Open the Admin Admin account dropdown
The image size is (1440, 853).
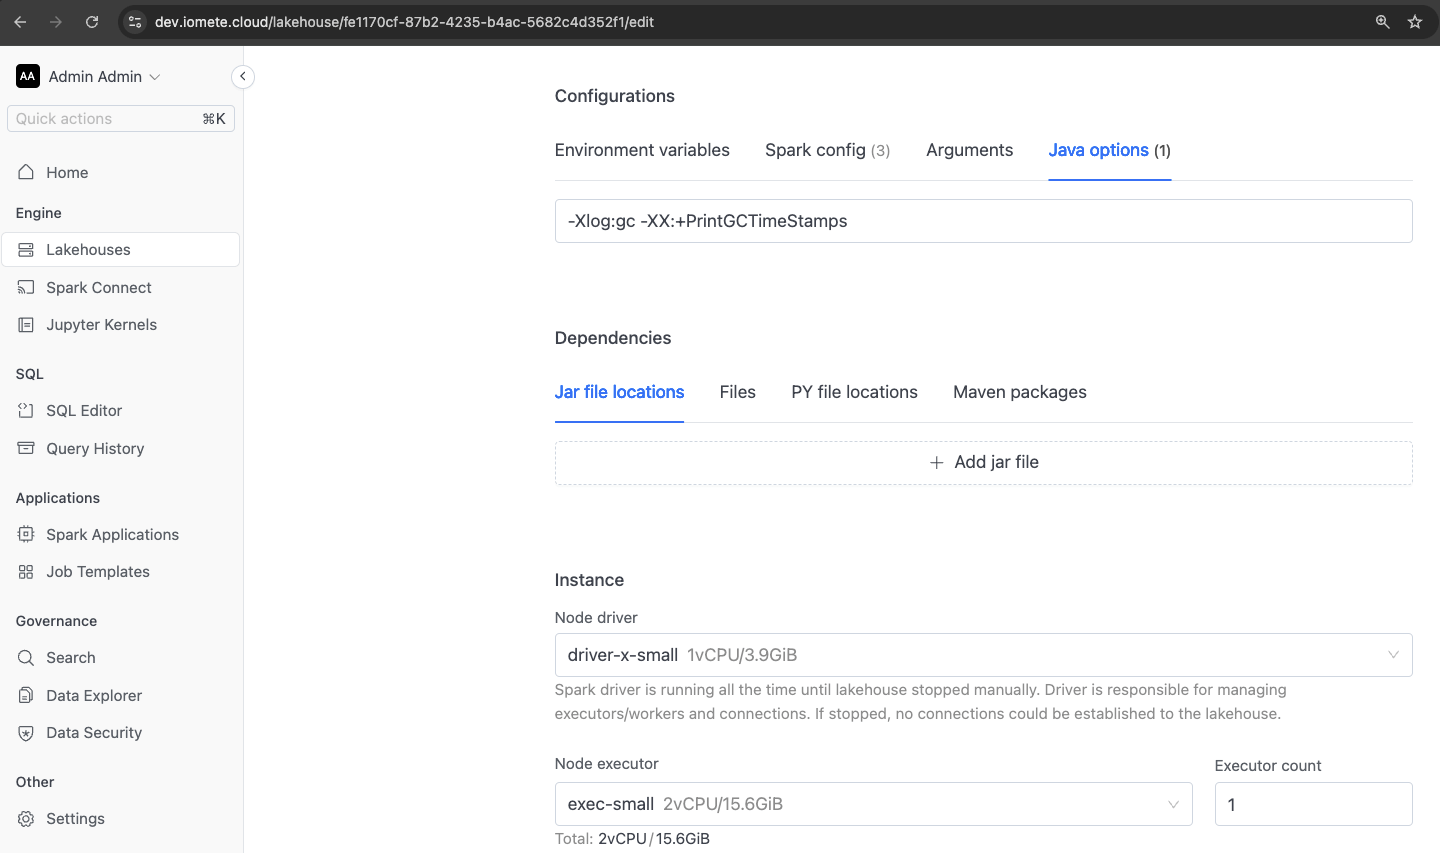(x=104, y=76)
